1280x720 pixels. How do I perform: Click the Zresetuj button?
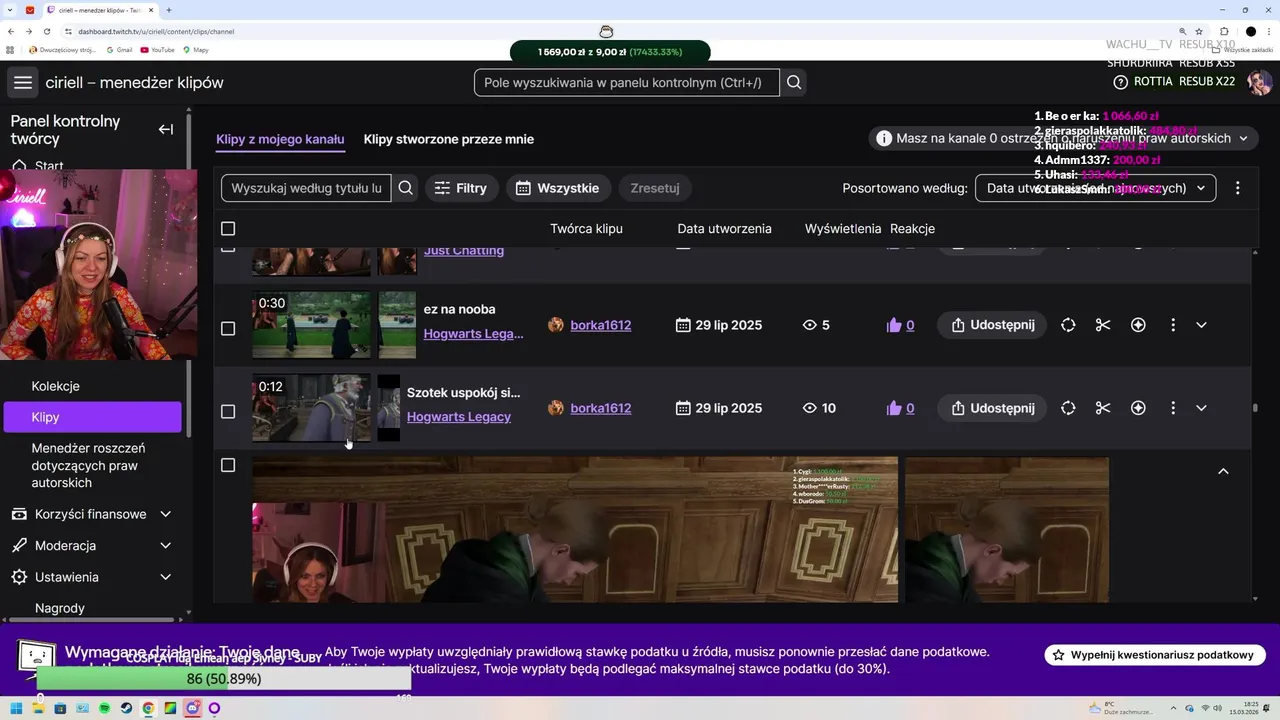click(655, 188)
